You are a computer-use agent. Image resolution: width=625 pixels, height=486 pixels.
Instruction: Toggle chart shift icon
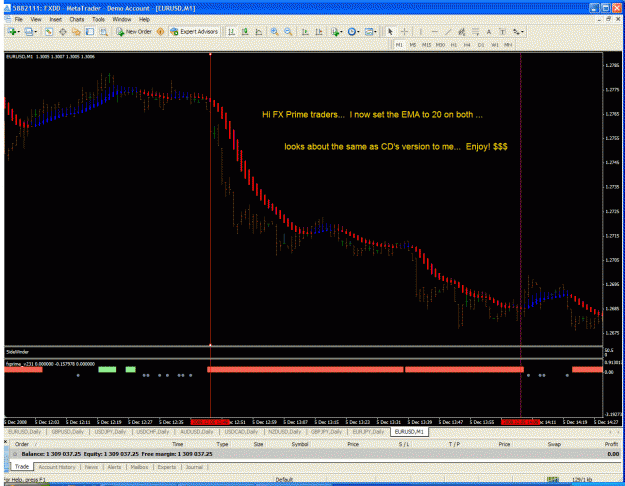point(318,31)
